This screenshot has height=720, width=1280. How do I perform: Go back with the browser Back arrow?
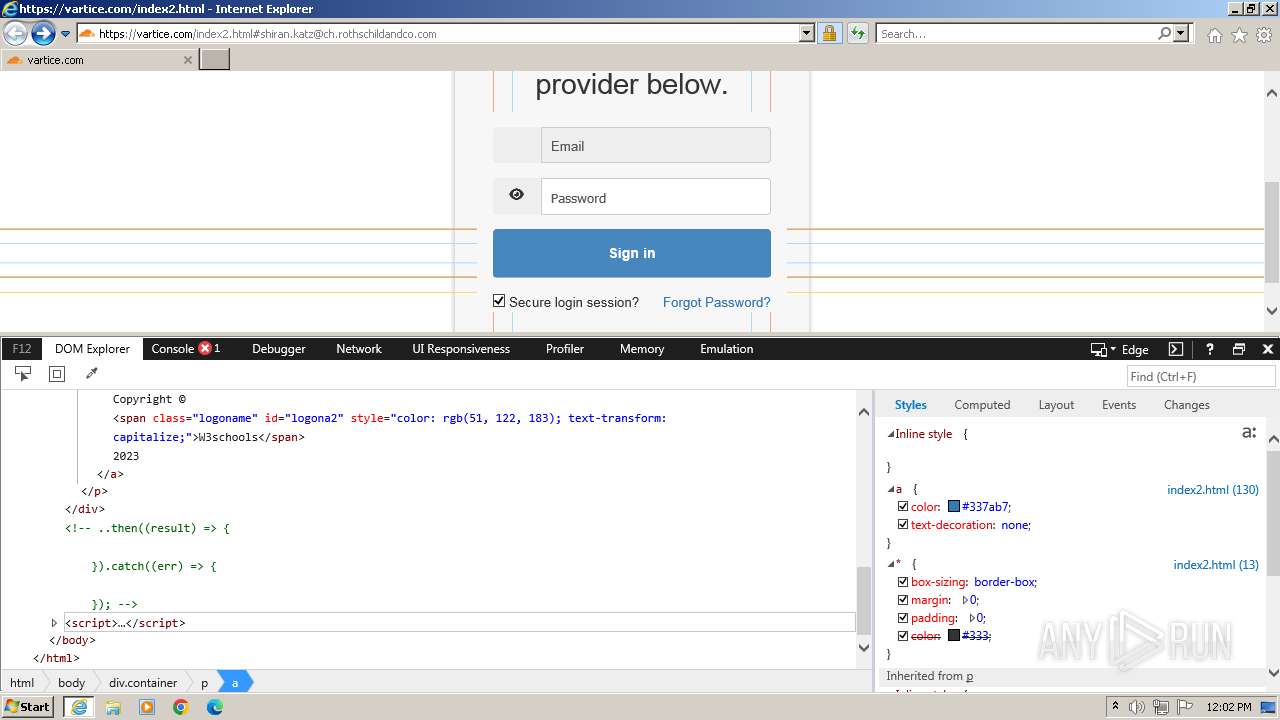[x=15, y=33]
